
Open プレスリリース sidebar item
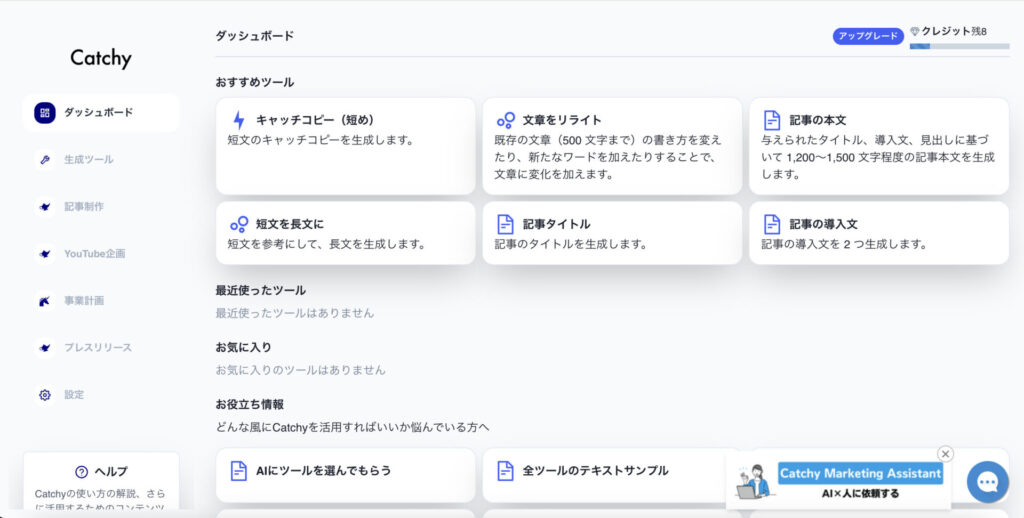pos(97,348)
